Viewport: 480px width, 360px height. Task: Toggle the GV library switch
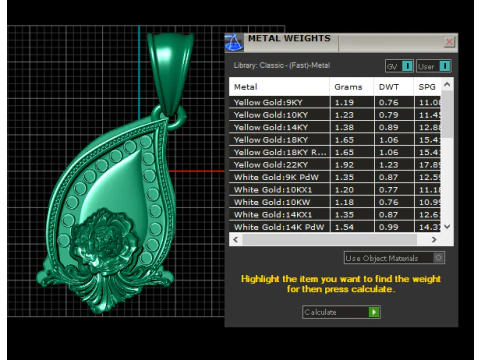[x=399, y=66]
